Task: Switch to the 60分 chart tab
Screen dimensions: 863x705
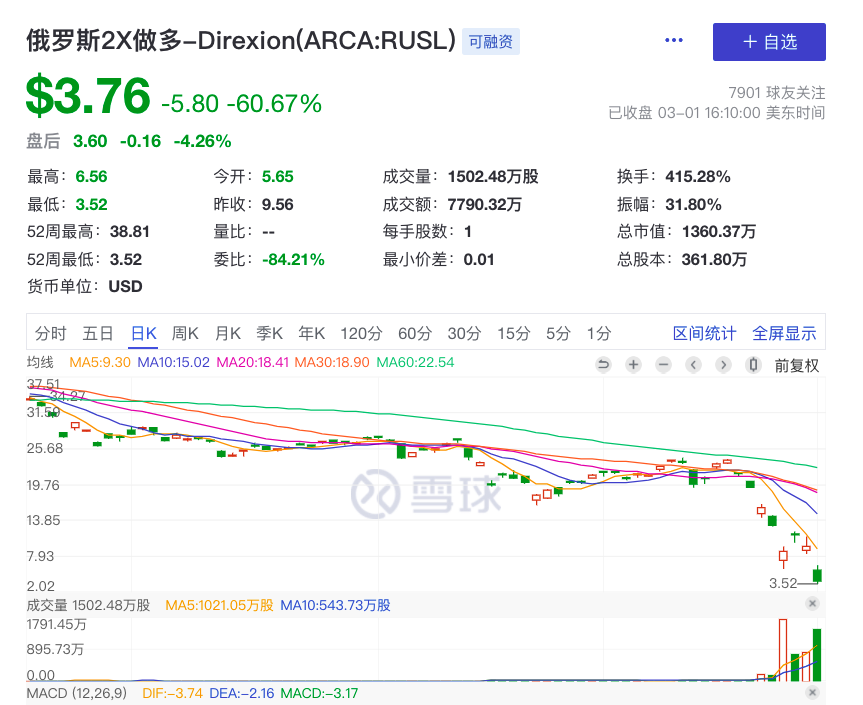Action: [x=414, y=333]
